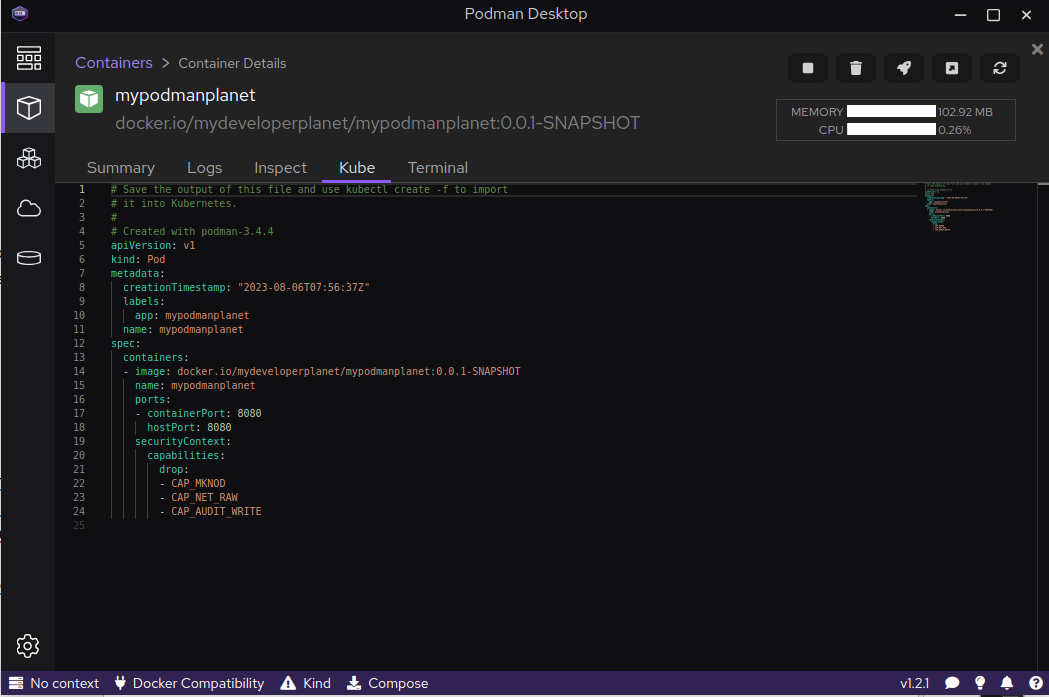Deploy container to Kubernetes rocket icon
The image size is (1049, 697).
(904, 68)
